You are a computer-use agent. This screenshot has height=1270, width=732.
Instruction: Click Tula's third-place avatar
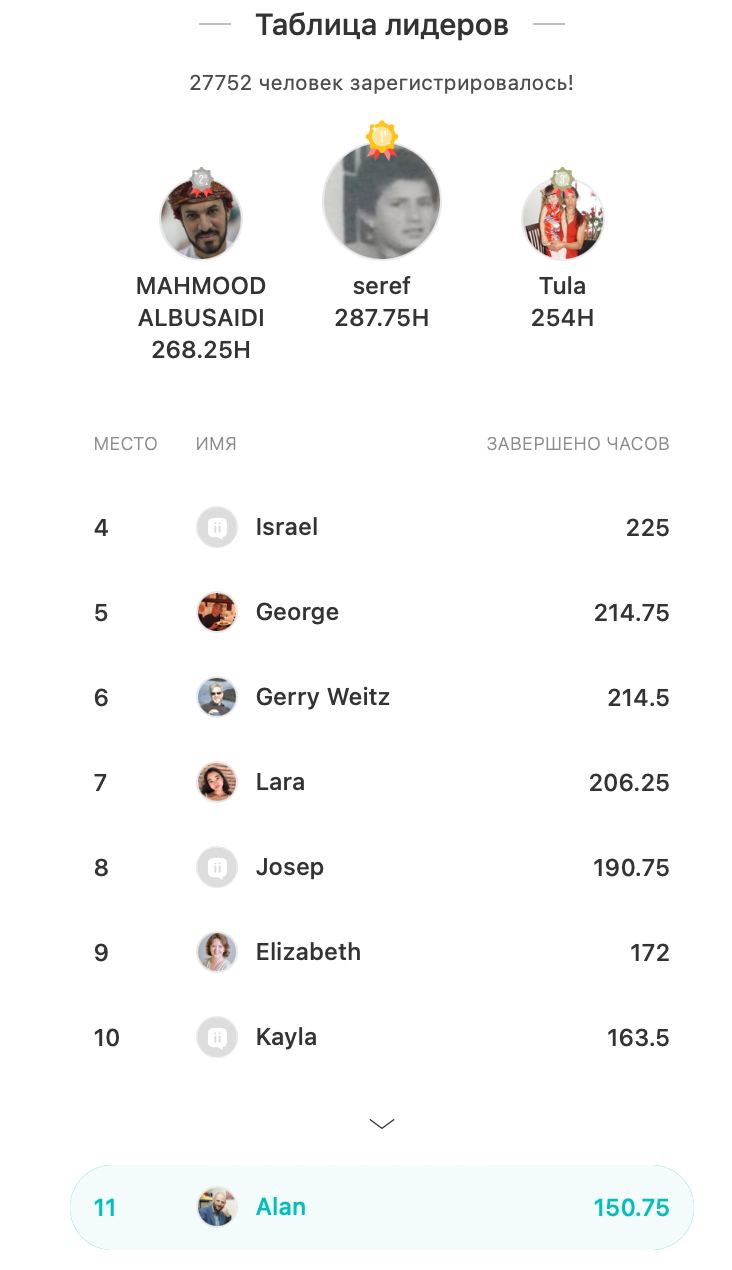pos(562,221)
